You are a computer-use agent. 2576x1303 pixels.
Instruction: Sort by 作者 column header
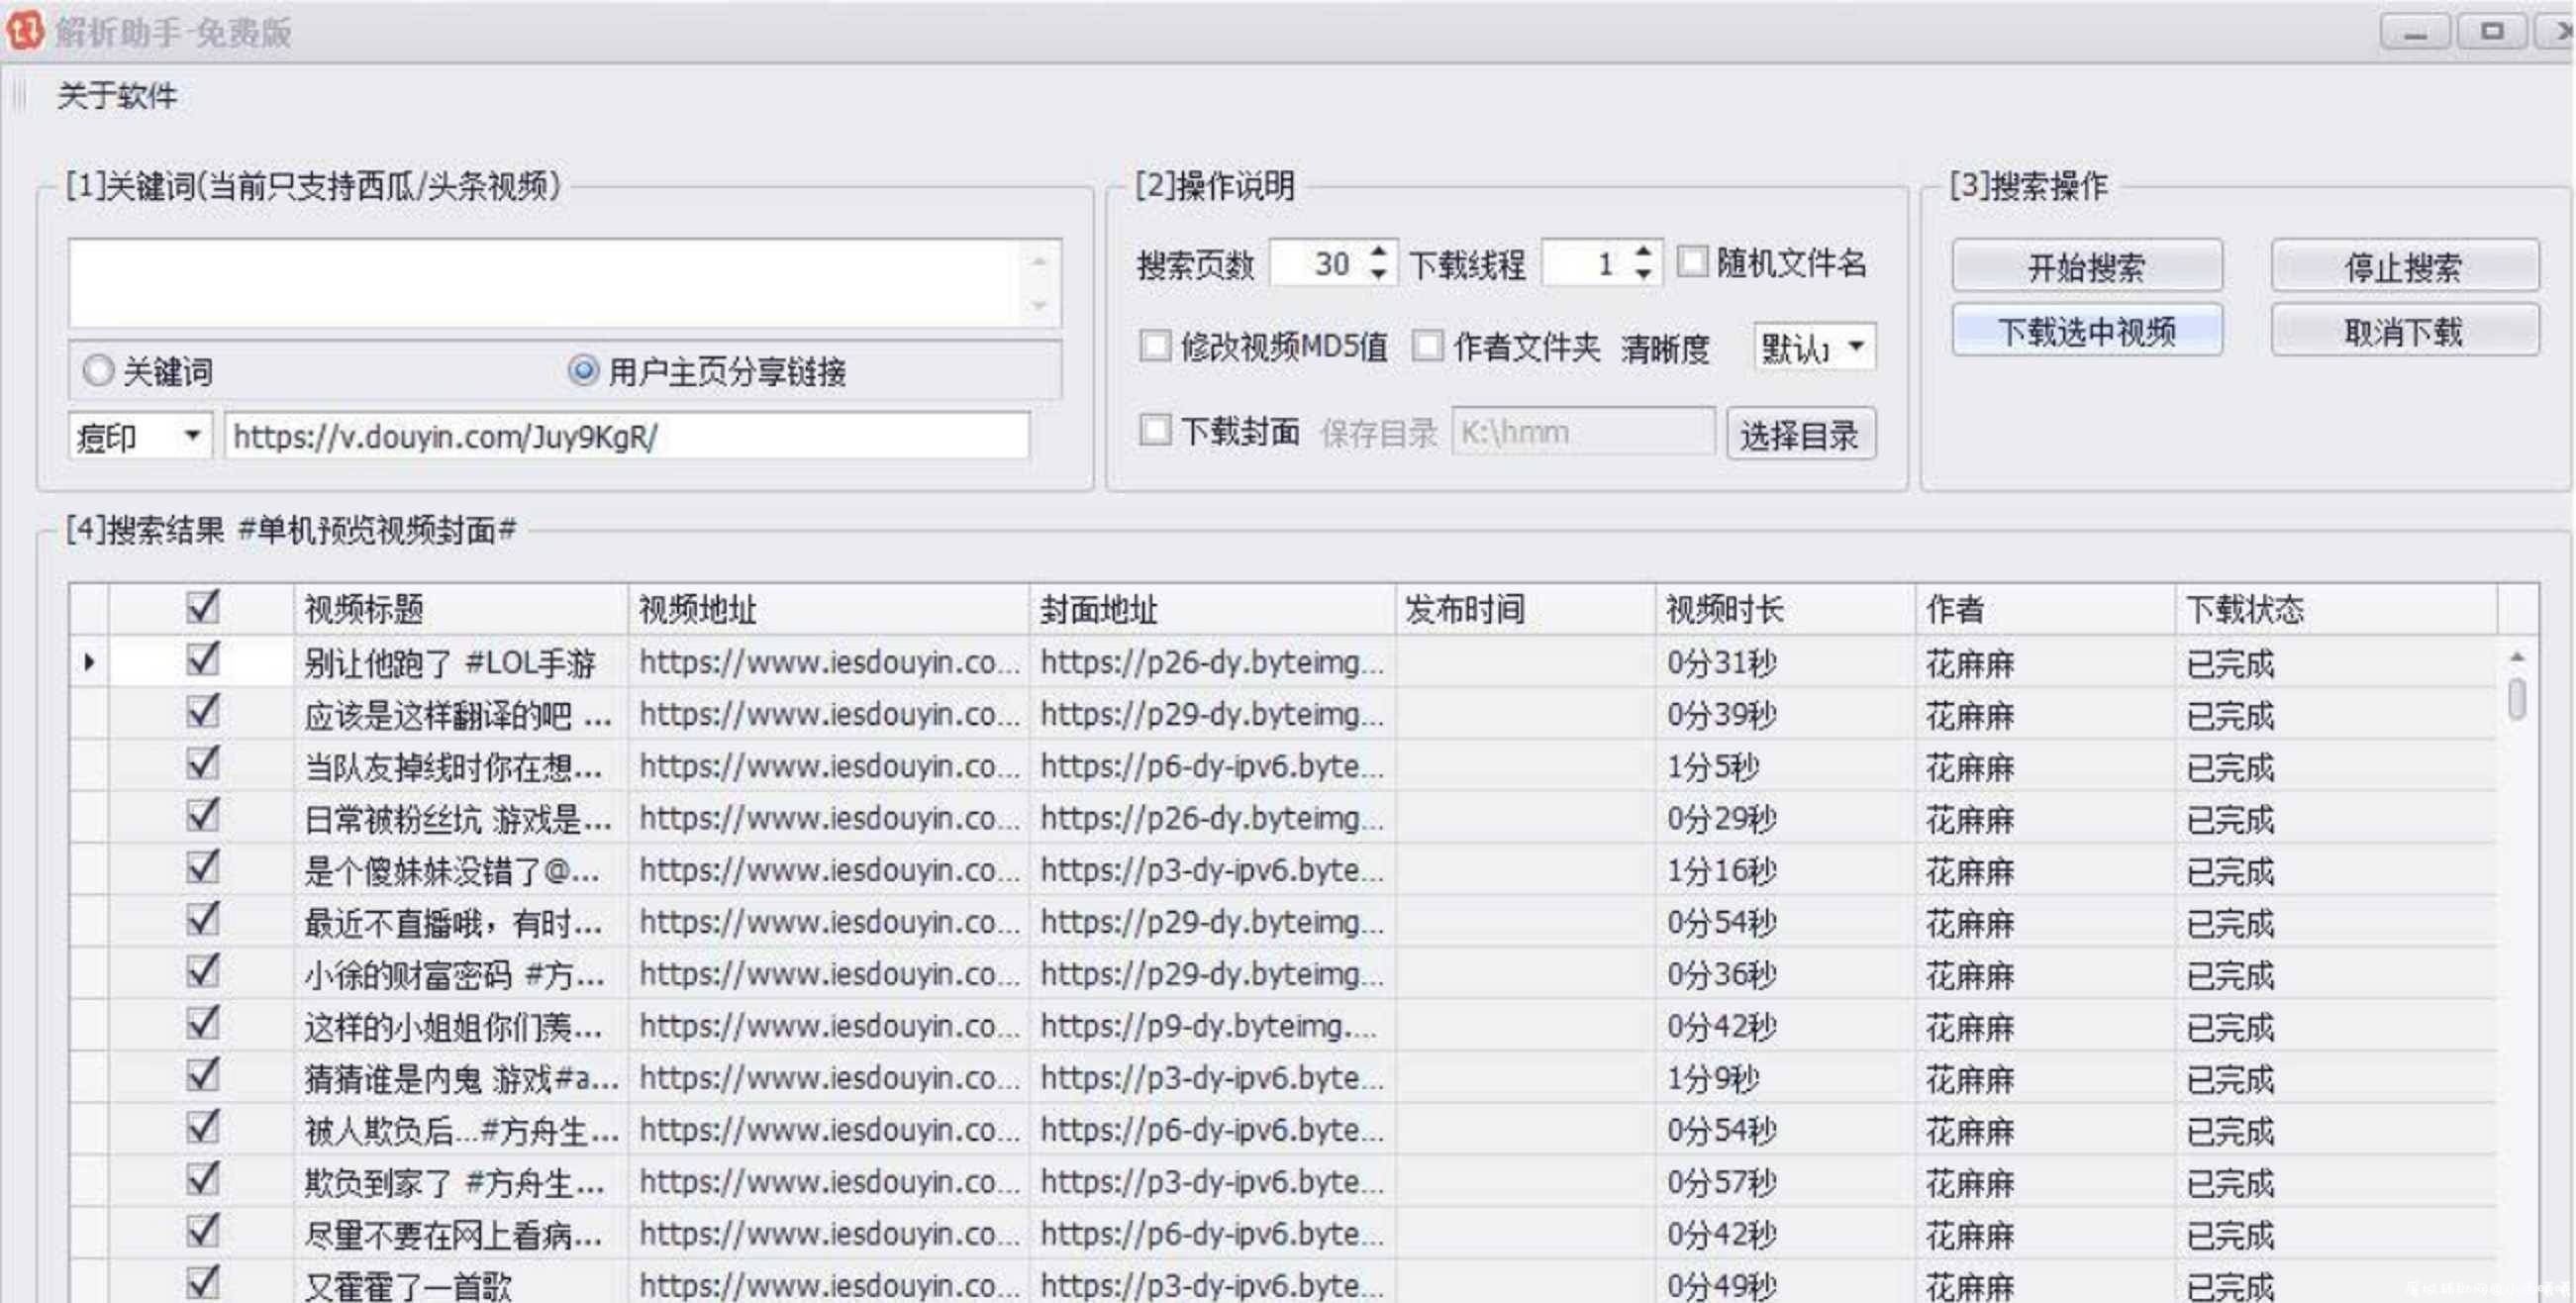[2046, 609]
